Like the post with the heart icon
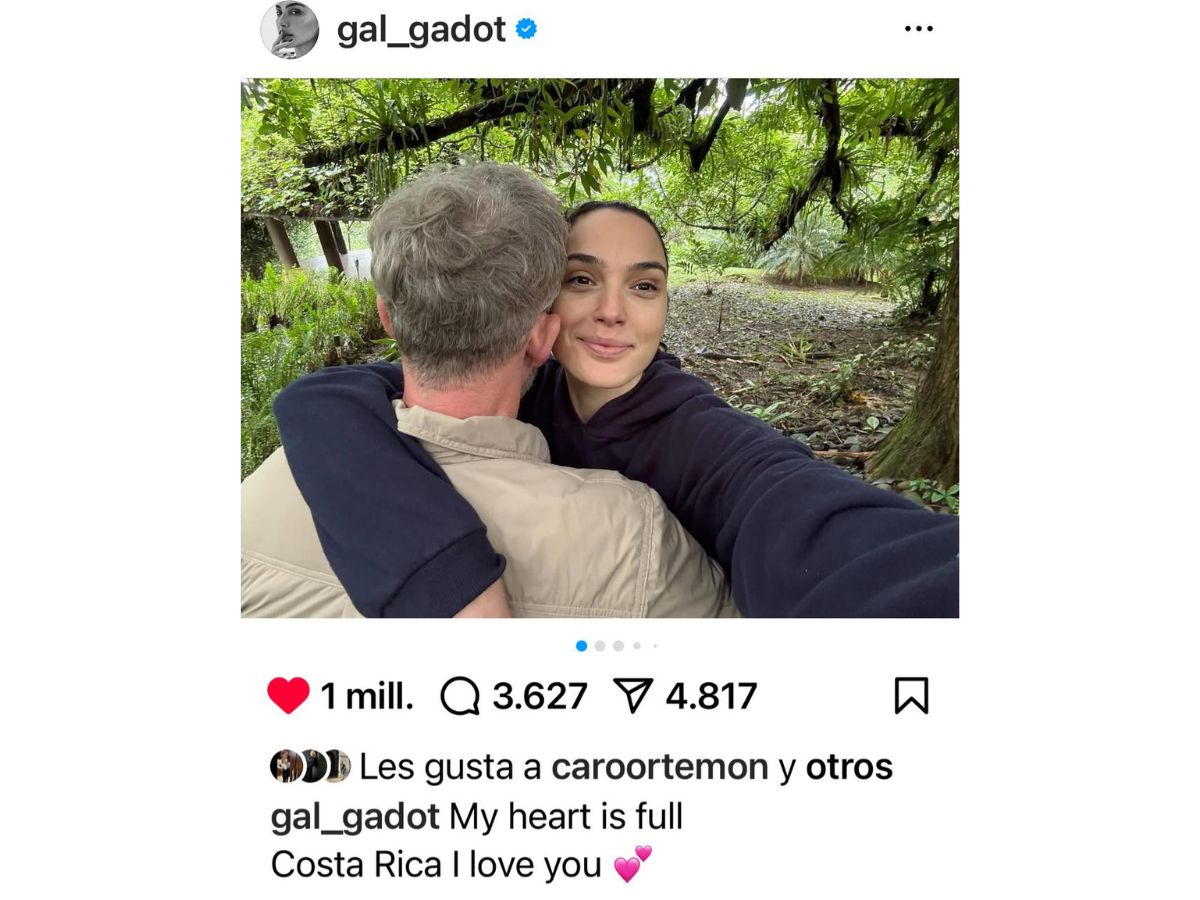1200x900 pixels. [x=288, y=696]
